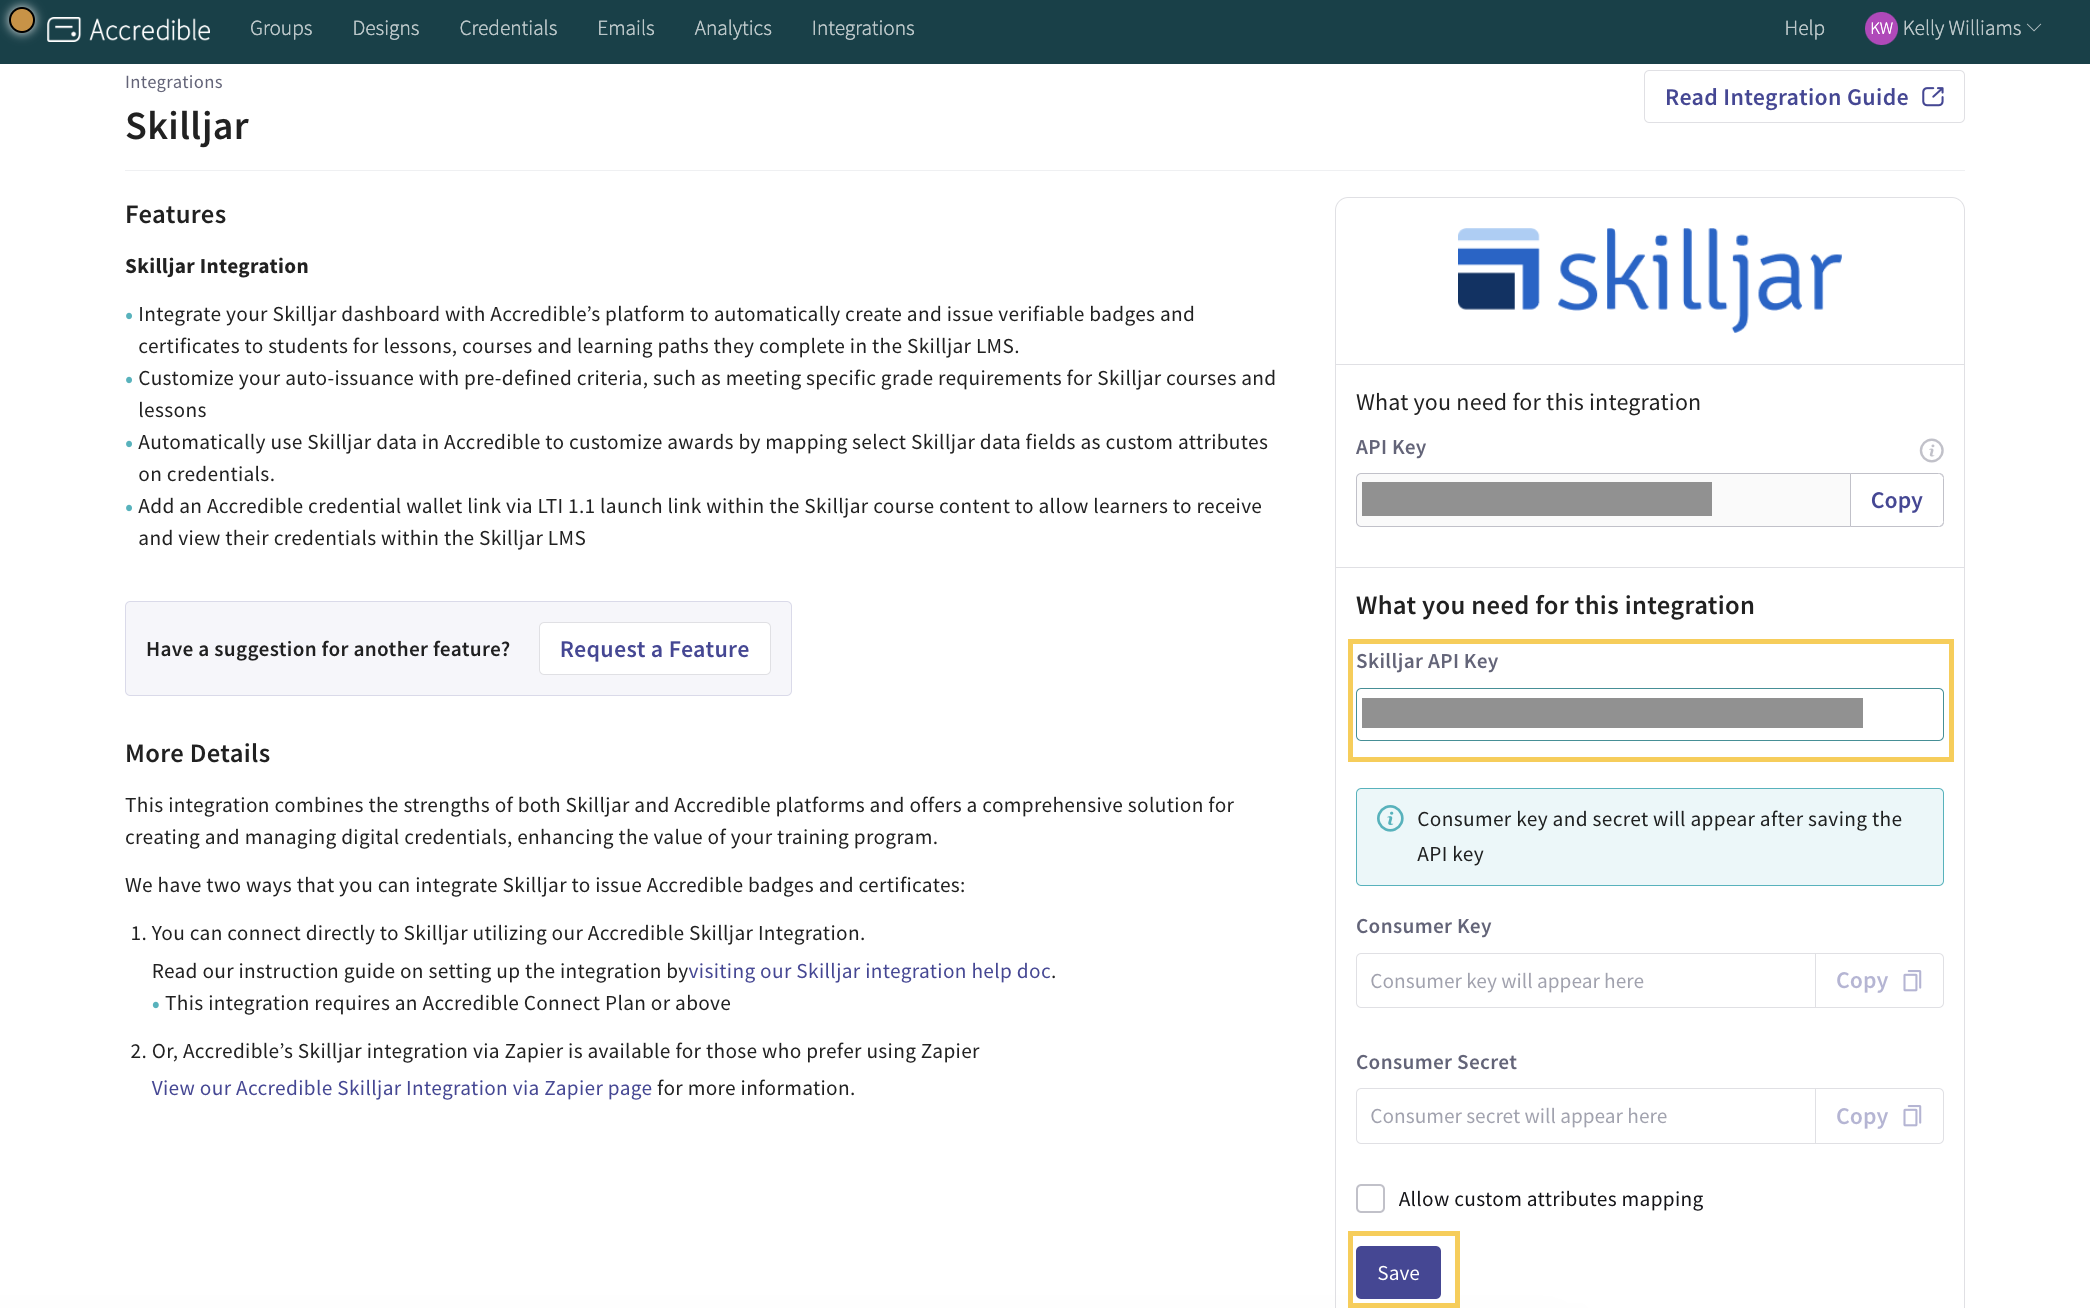This screenshot has height=1308, width=2090.
Task: Click the Accredible logo icon
Action: (x=64, y=29)
